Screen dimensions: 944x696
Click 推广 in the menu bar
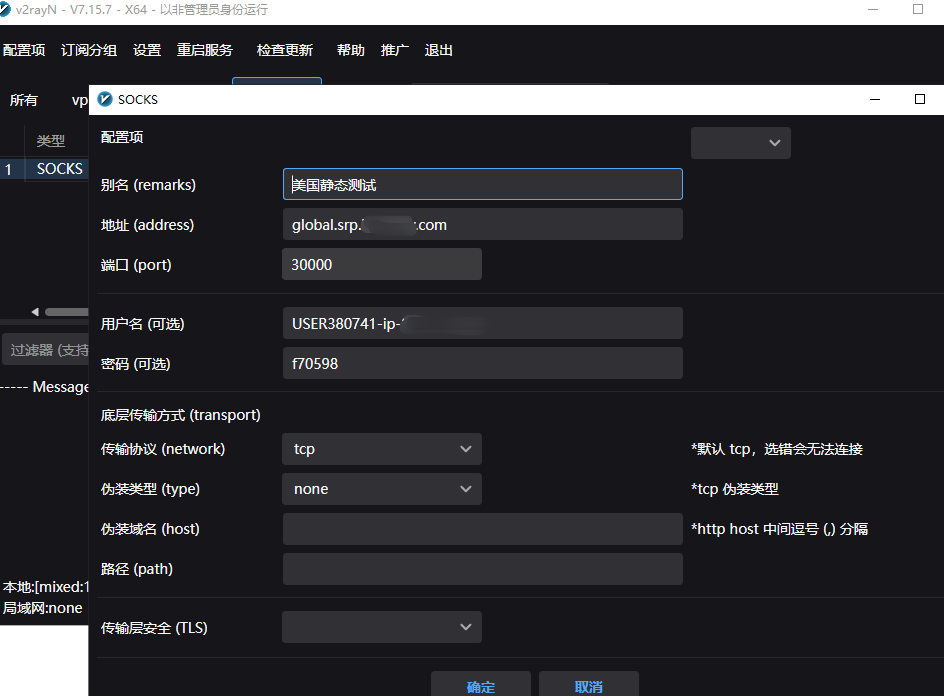point(395,50)
